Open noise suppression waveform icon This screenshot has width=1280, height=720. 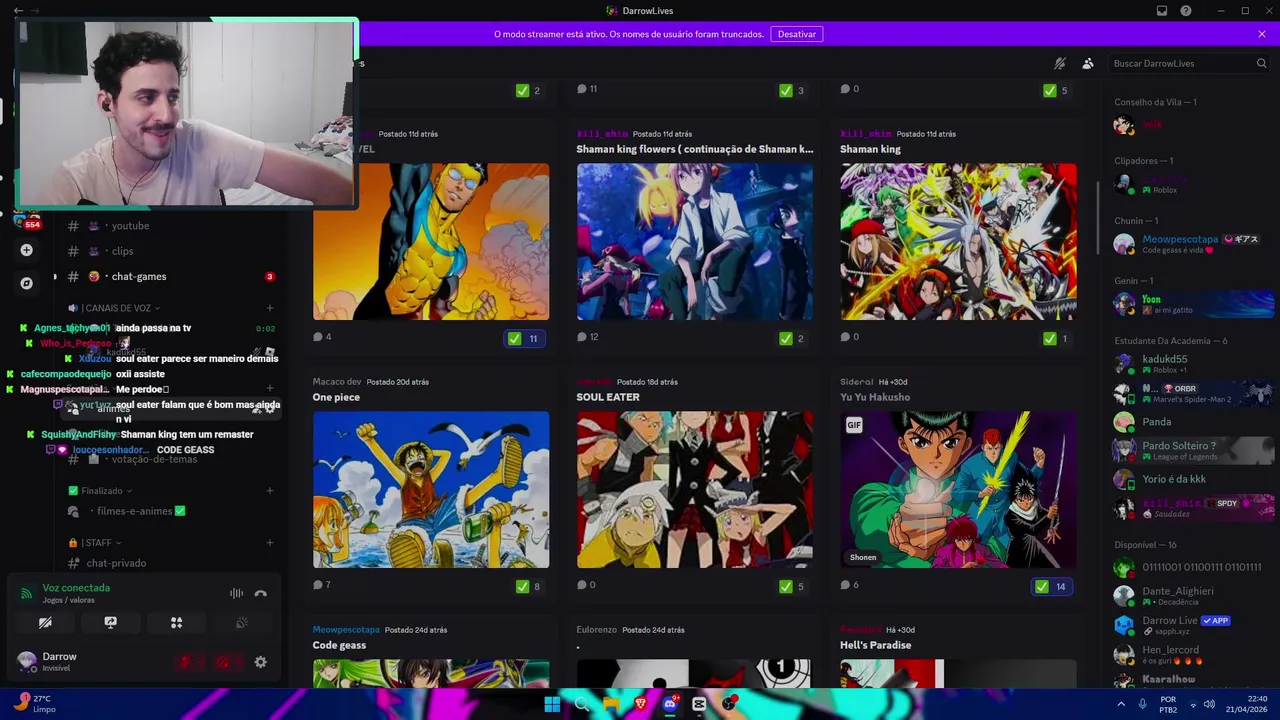[x=236, y=593]
